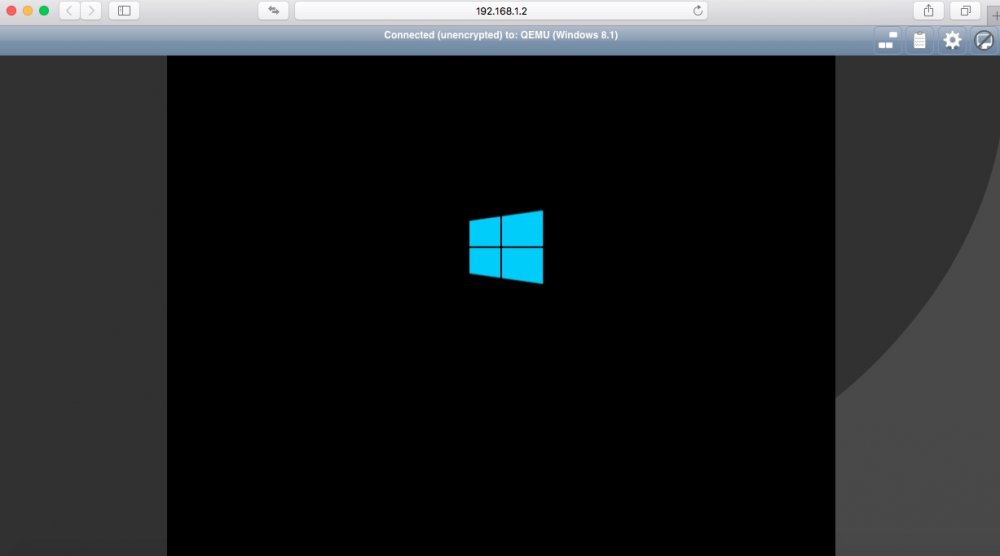The image size is (1000, 556).
Task: Click the arrows icon left of address bar
Action: tap(274, 11)
